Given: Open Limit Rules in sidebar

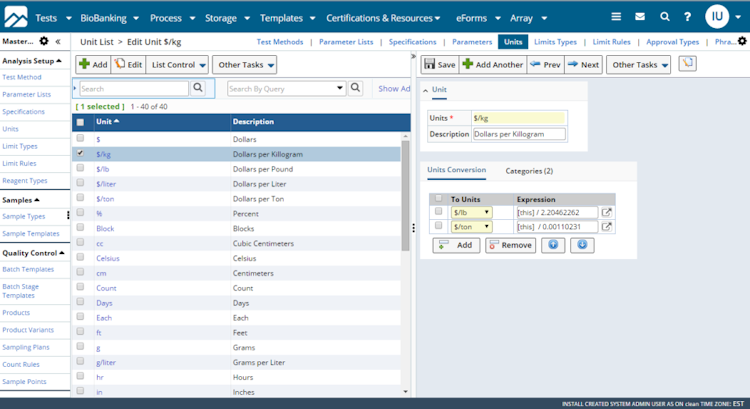Looking at the screenshot, I should click(x=19, y=163).
